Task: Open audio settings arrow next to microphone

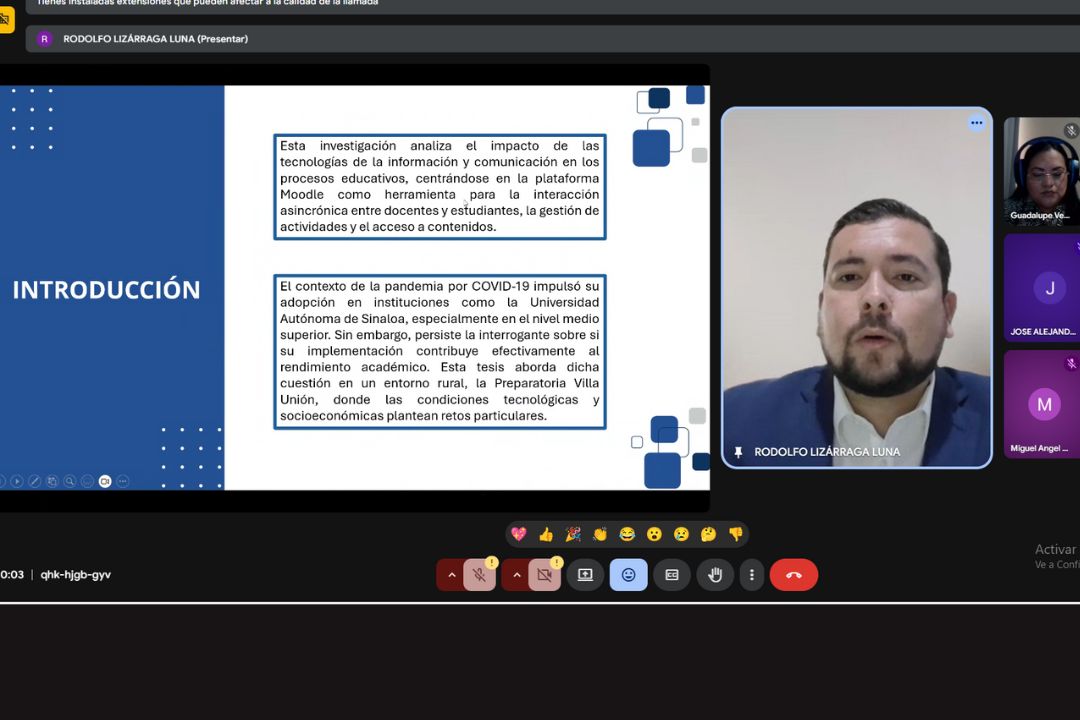Action: coord(451,575)
